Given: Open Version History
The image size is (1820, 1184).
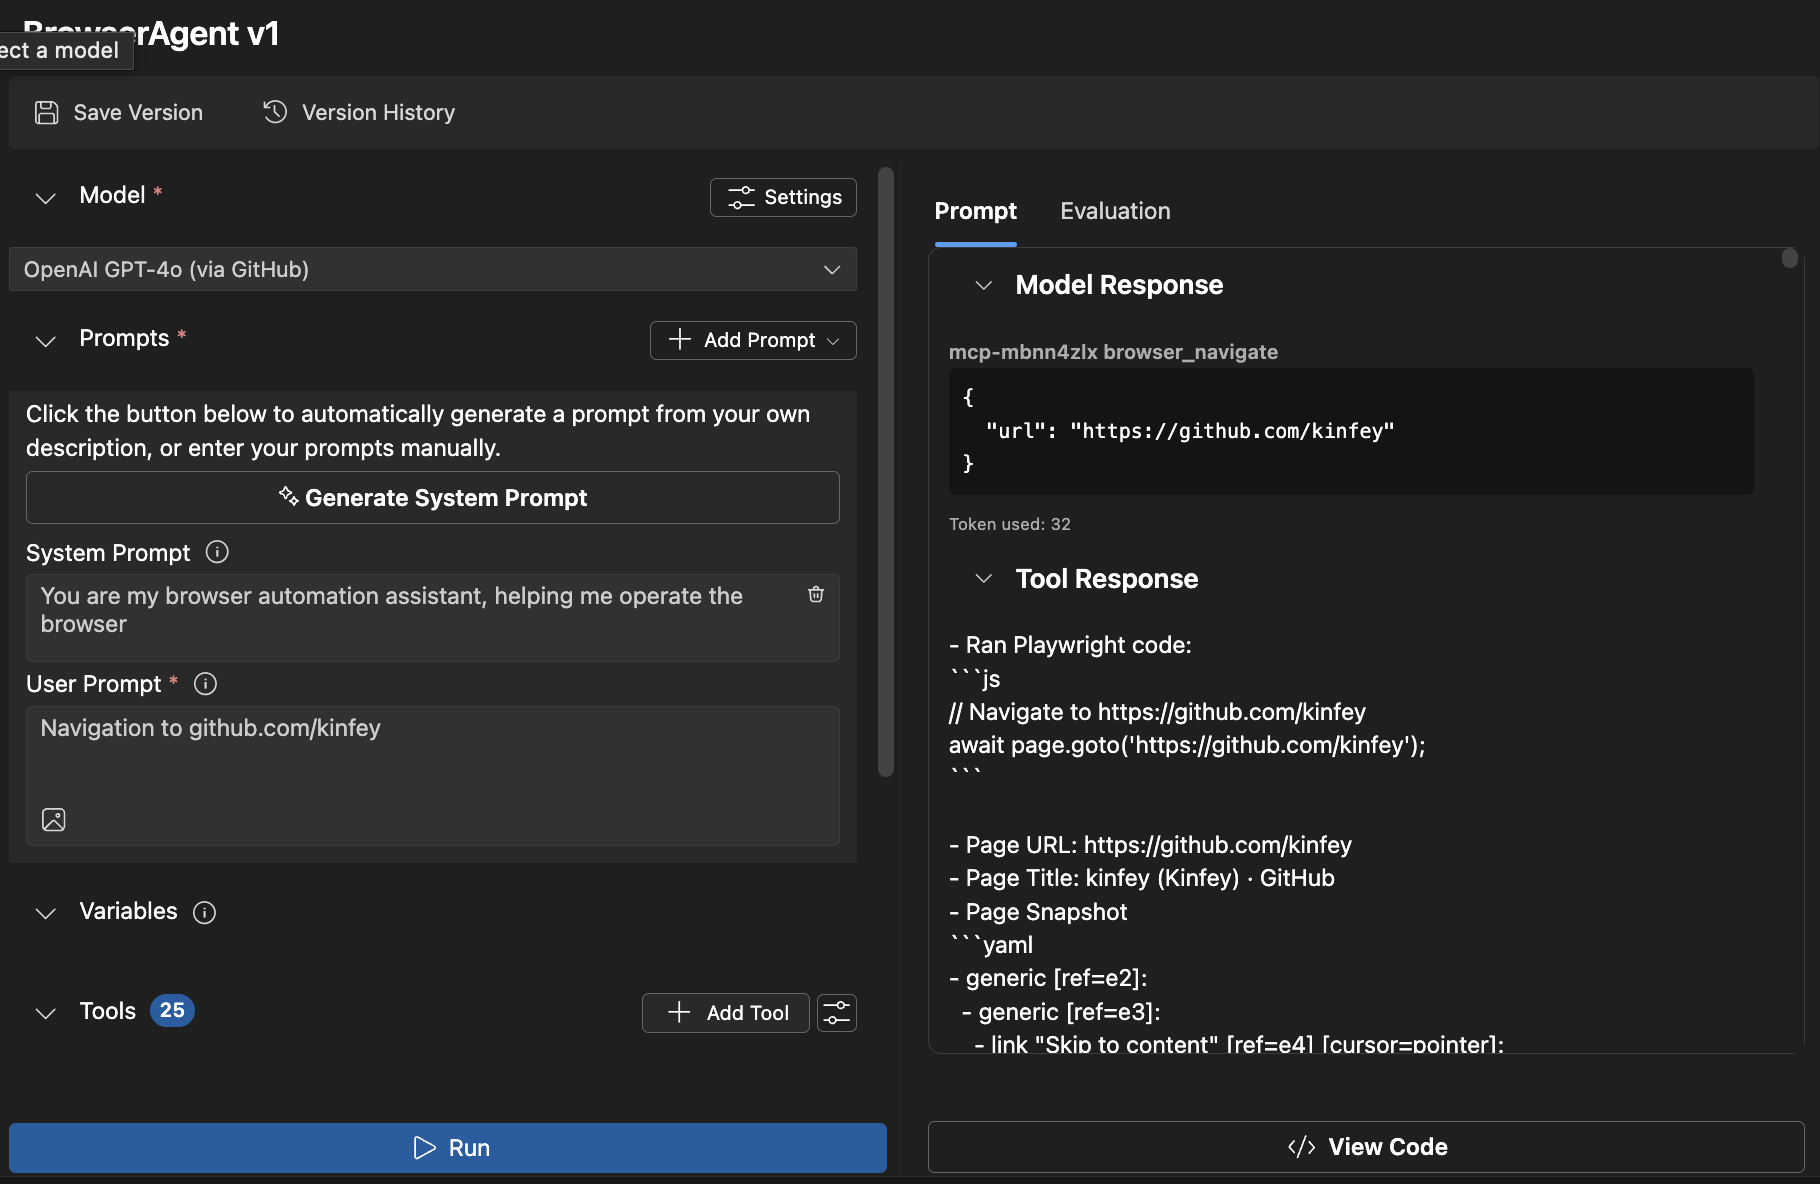Looking at the screenshot, I should click(359, 113).
